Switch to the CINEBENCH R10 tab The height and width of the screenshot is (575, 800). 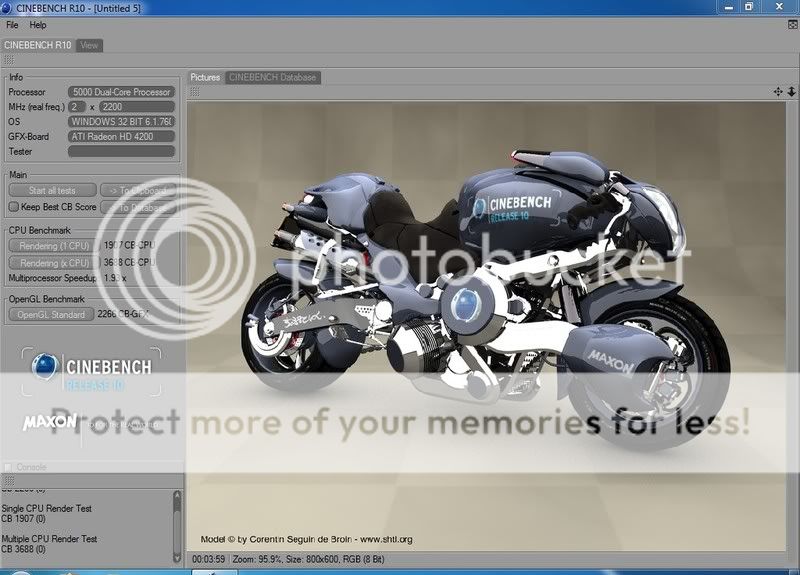point(38,45)
